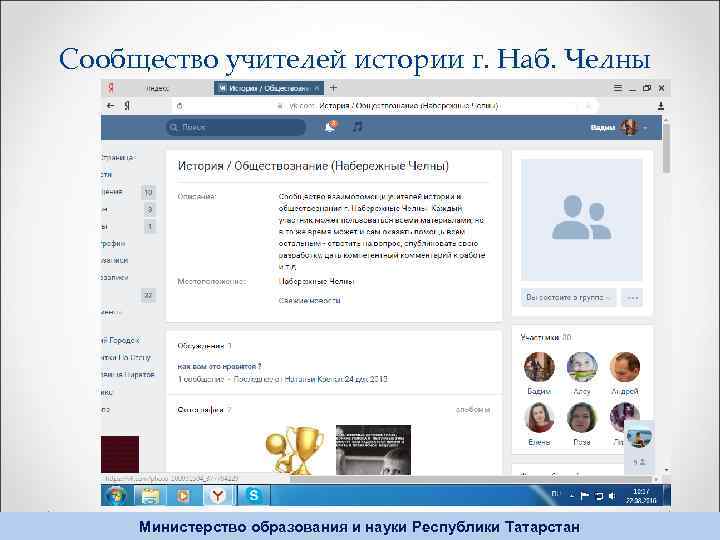Click the Вадим avatar in header

[x=629, y=127]
